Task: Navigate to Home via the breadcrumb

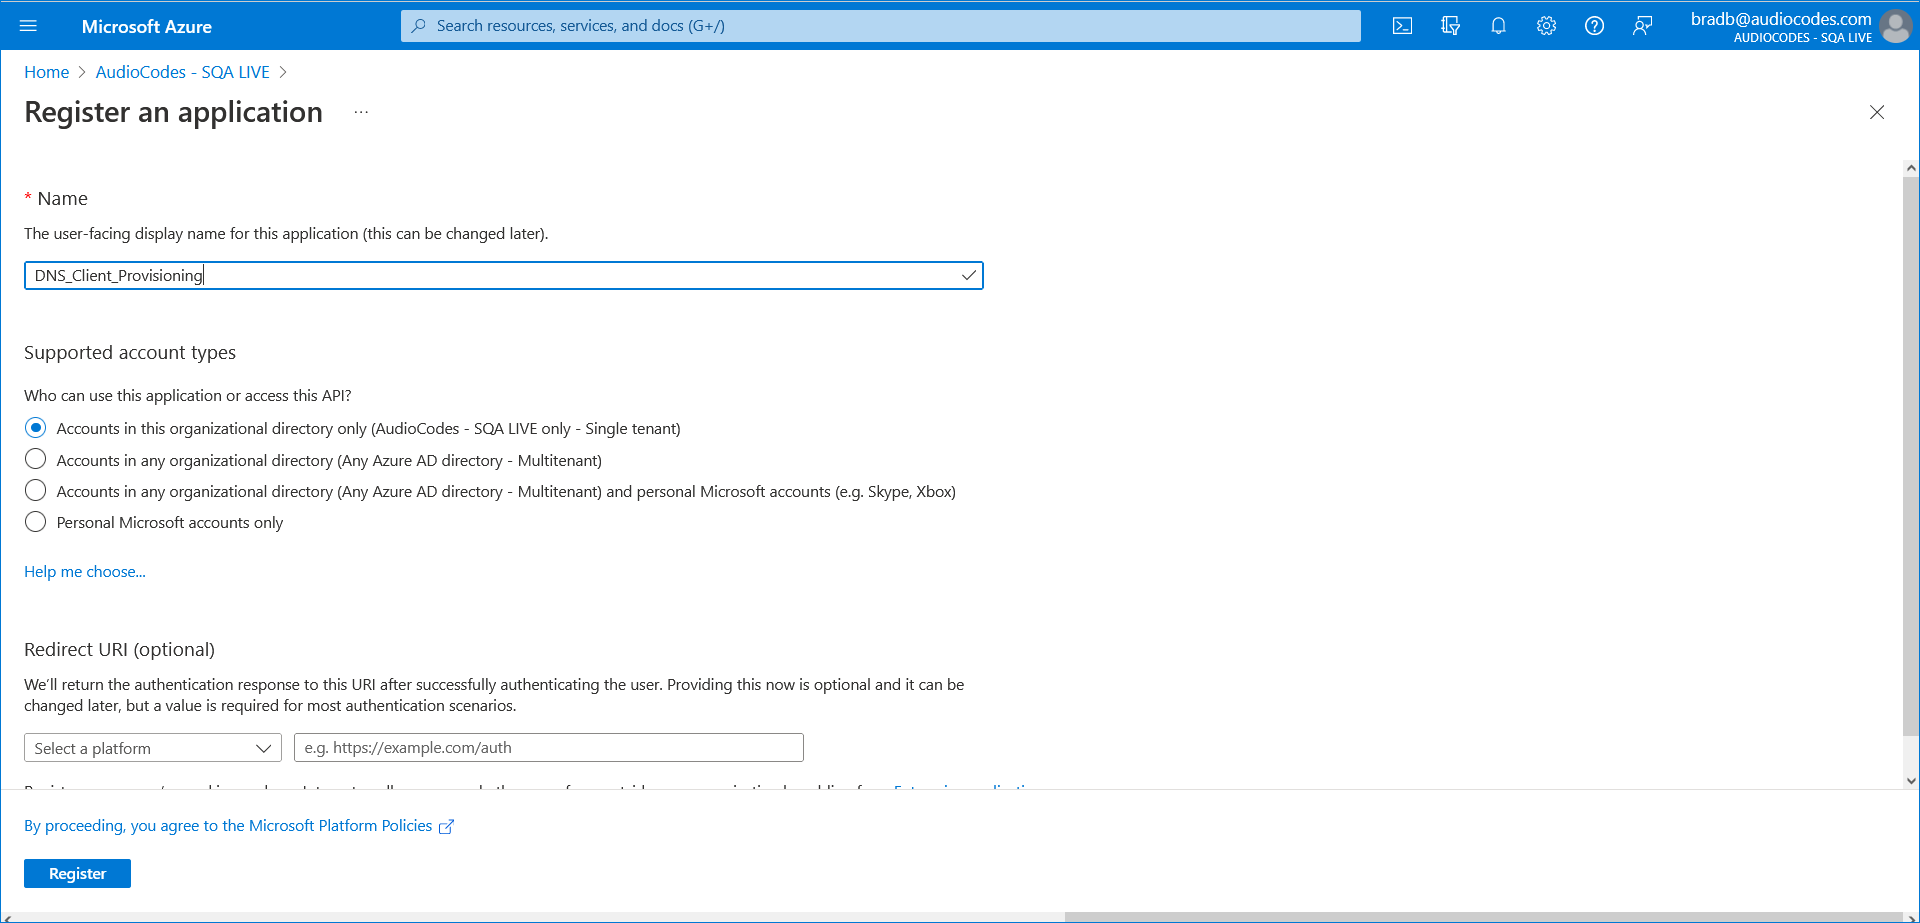Action: [46, 71]
